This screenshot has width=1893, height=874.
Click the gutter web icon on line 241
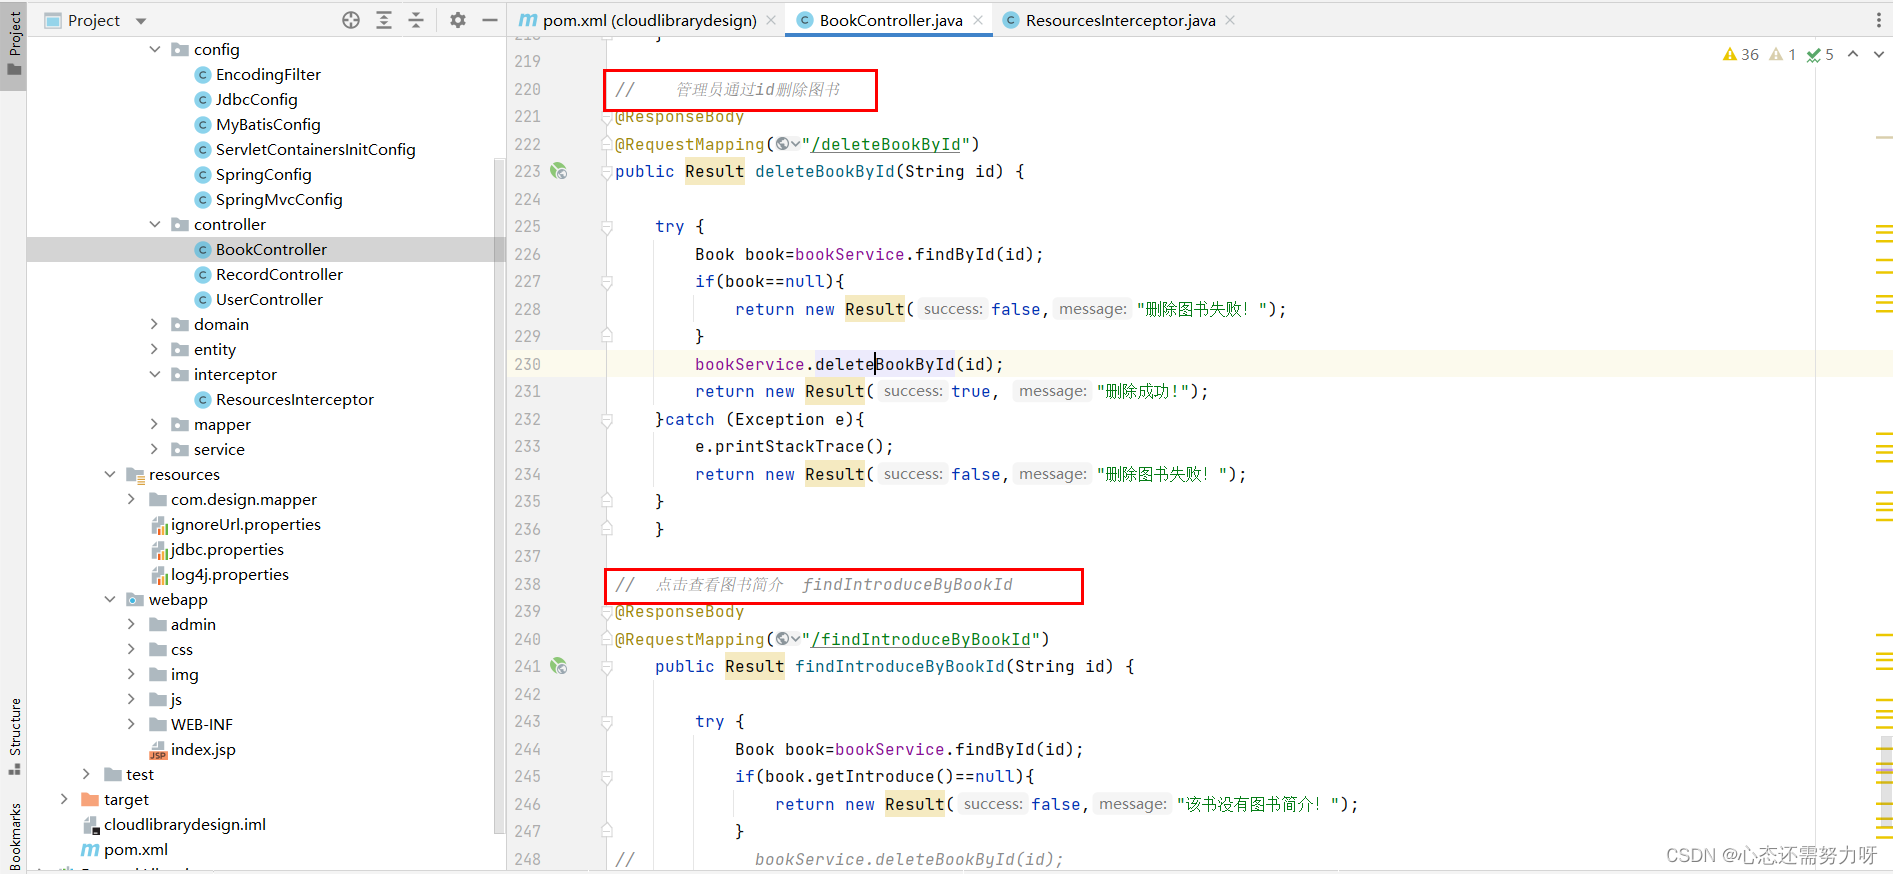559,667
